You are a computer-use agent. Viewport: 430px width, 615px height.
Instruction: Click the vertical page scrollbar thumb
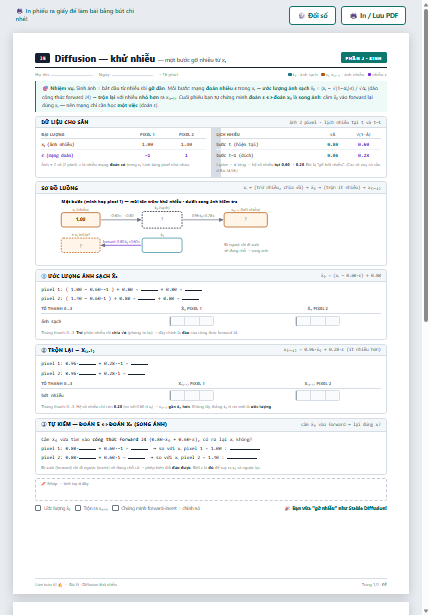tap(426, 165)
